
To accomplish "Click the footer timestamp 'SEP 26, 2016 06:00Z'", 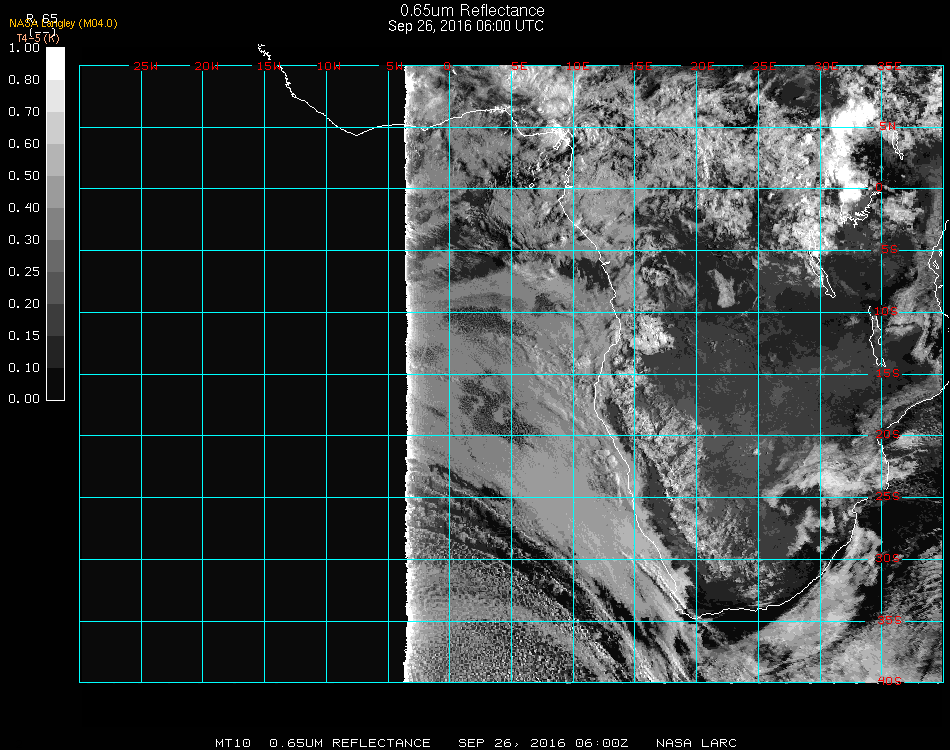I will (x=543, y=743).
